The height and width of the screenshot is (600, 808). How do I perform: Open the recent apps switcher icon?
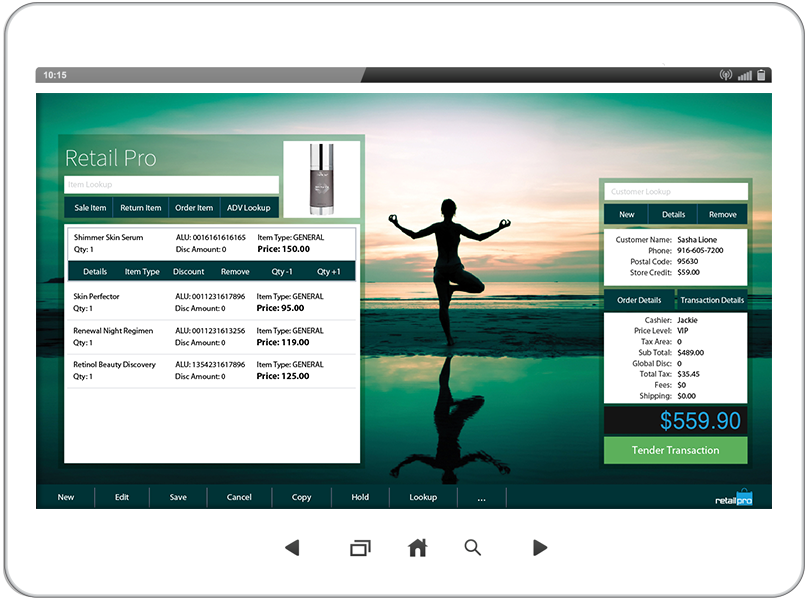tap(359, 548)
